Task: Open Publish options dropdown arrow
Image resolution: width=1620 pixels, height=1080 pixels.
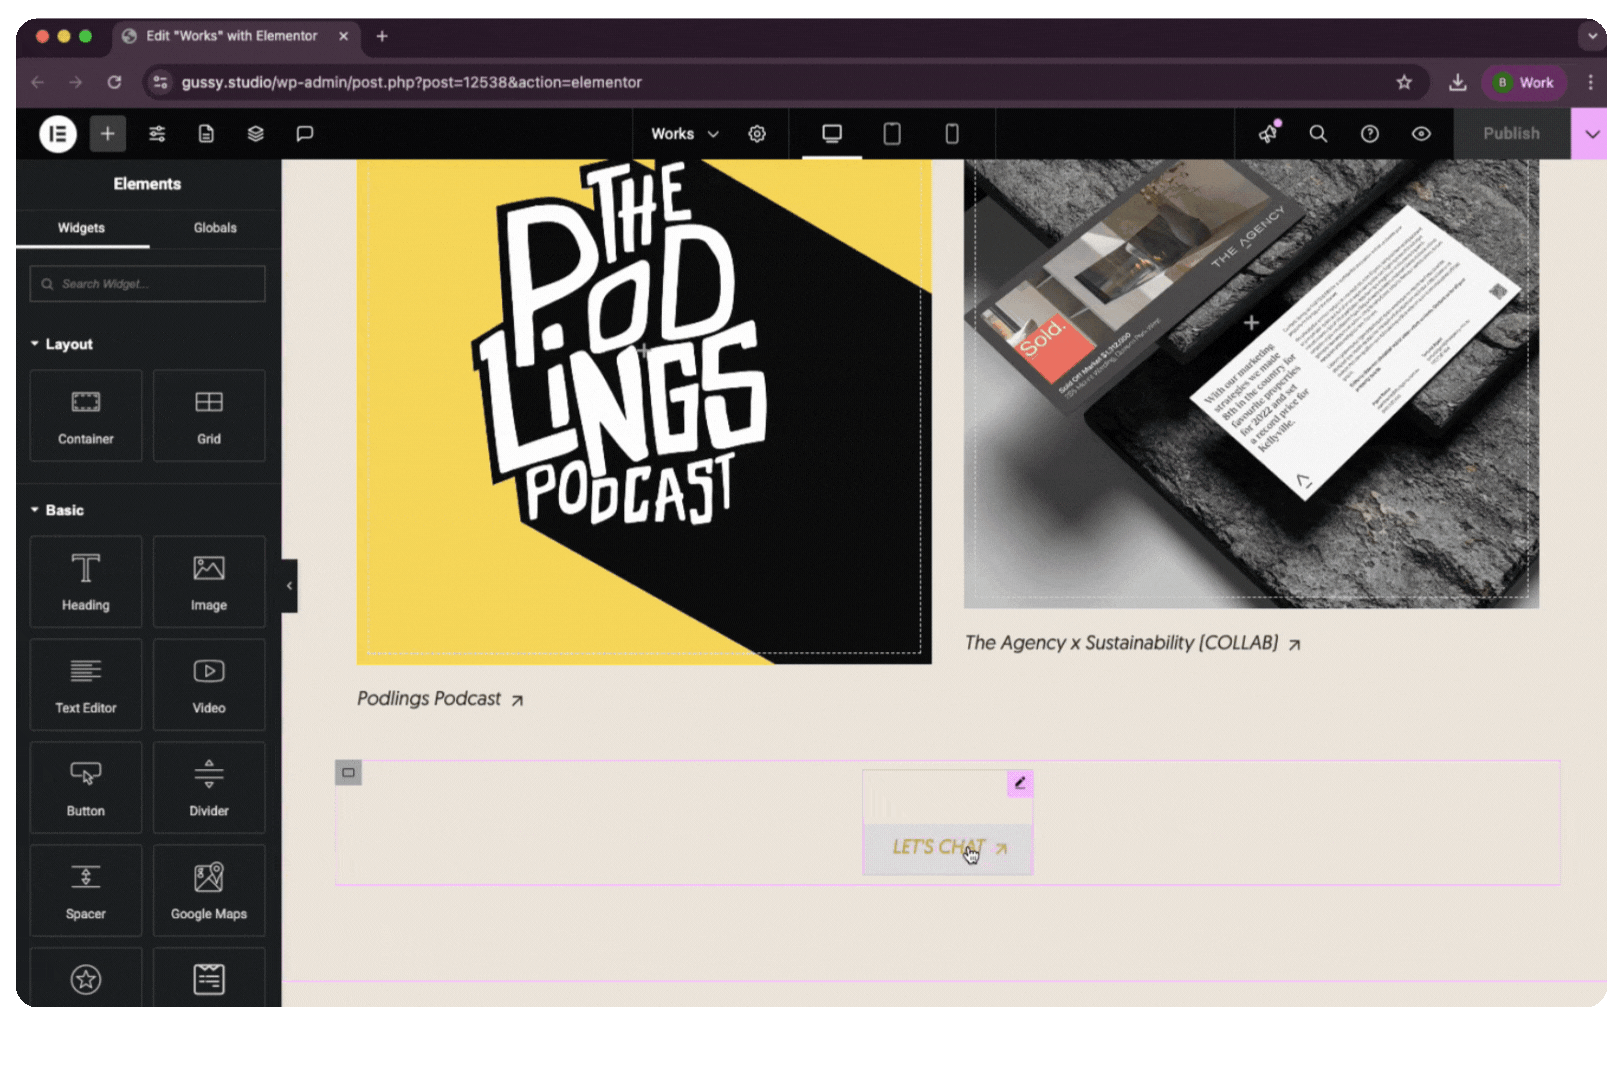Action: click(x=1592, y=134)
